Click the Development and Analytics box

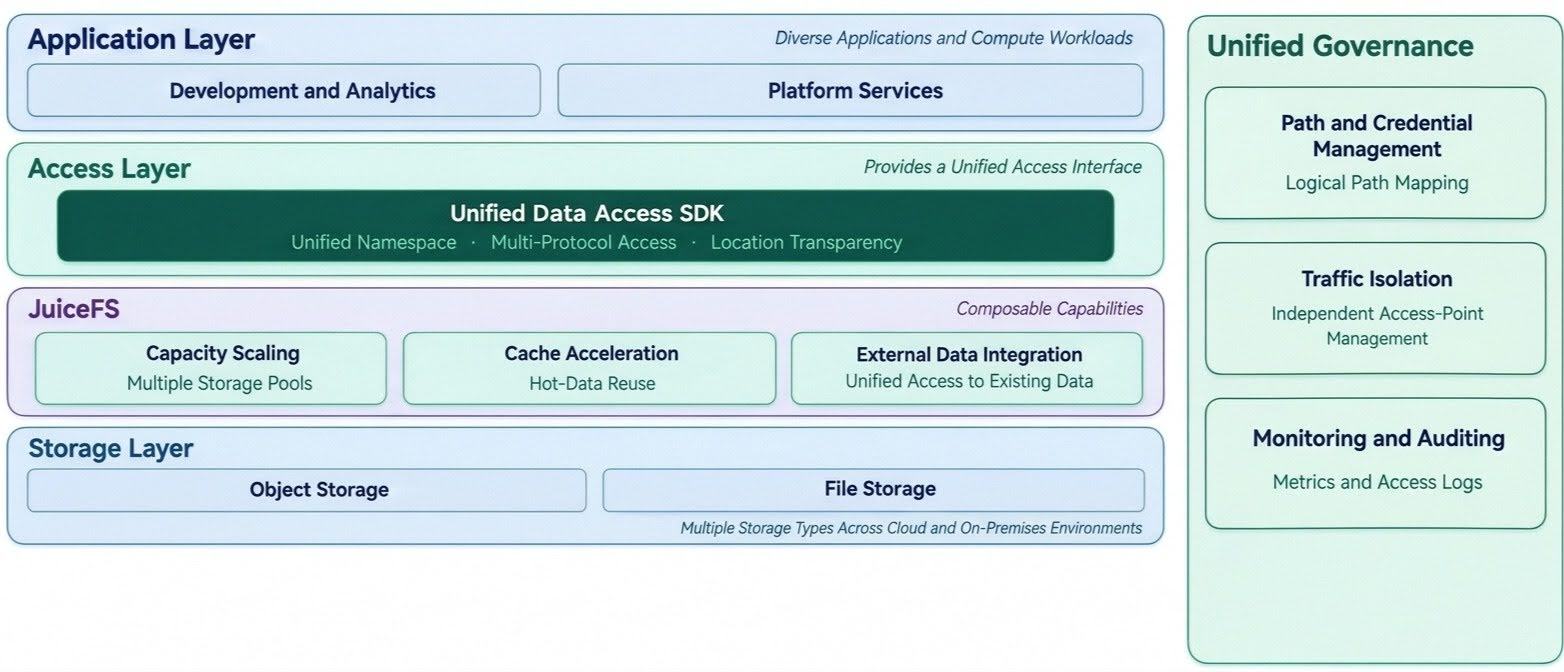(283, 91)
